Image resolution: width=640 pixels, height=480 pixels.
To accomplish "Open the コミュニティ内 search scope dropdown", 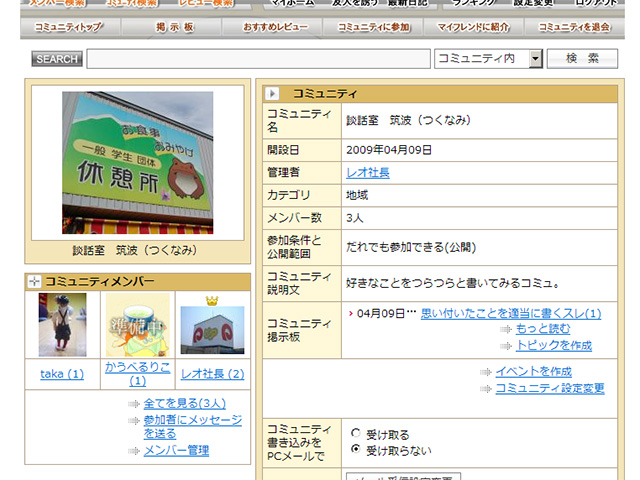I will pyautogui.click(x=488, y=59).
